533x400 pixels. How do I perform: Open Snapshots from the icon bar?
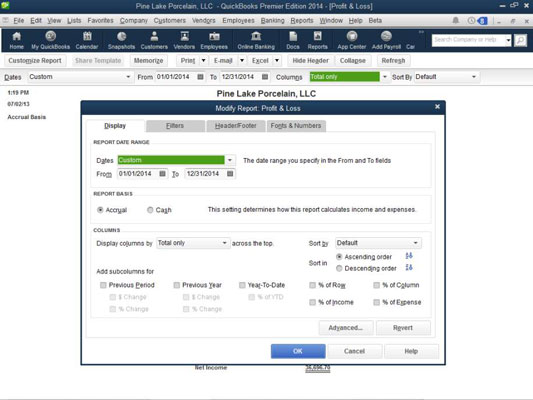(121, 40)
